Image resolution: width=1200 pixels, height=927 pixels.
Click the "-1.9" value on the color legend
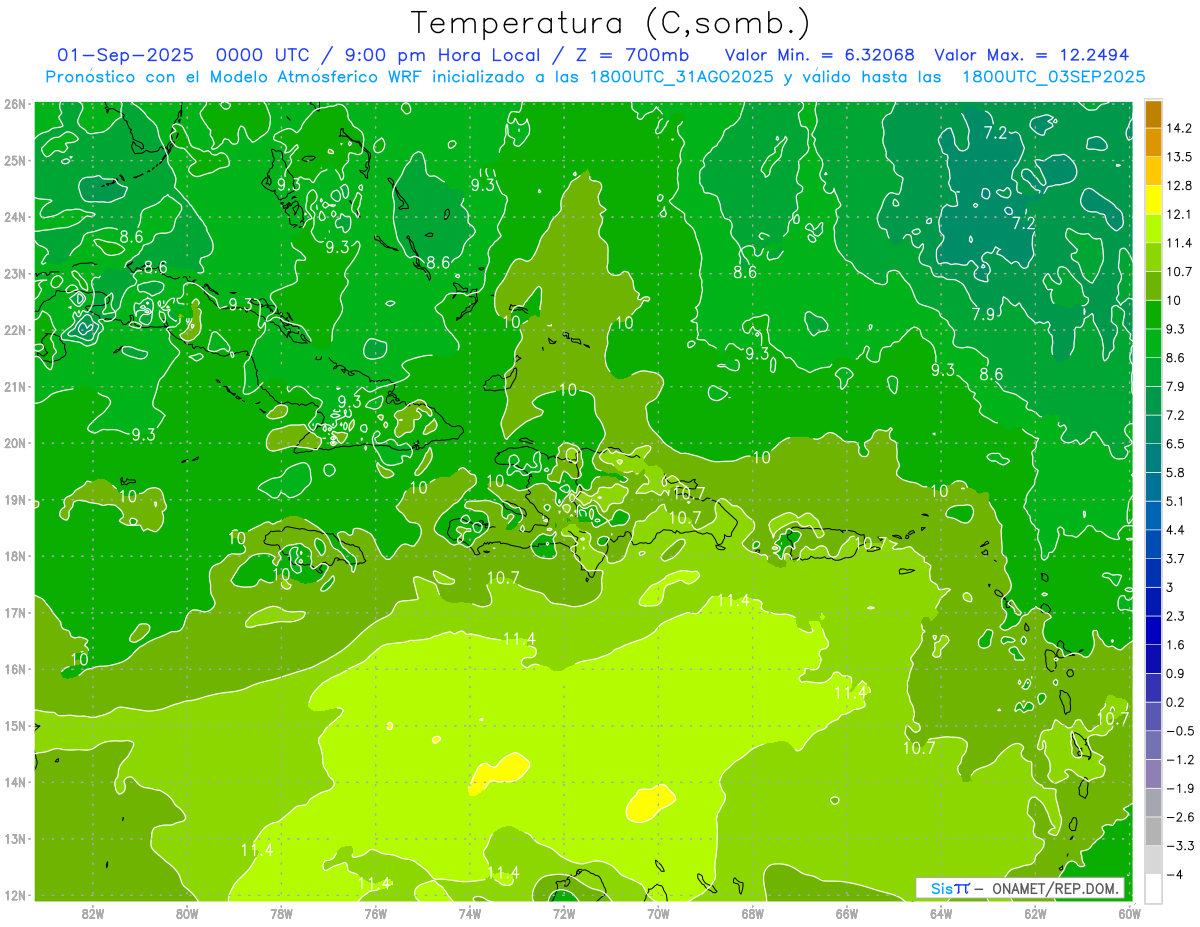click(x=1181, y=788)
